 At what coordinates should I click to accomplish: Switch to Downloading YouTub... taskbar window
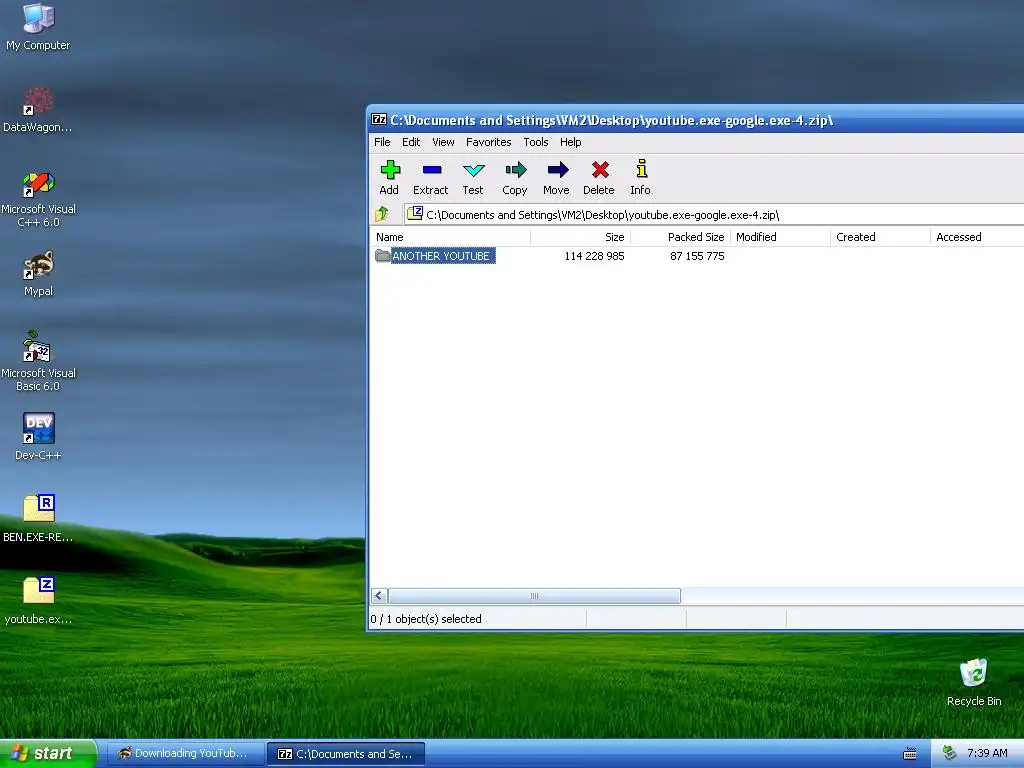(184, 753)
